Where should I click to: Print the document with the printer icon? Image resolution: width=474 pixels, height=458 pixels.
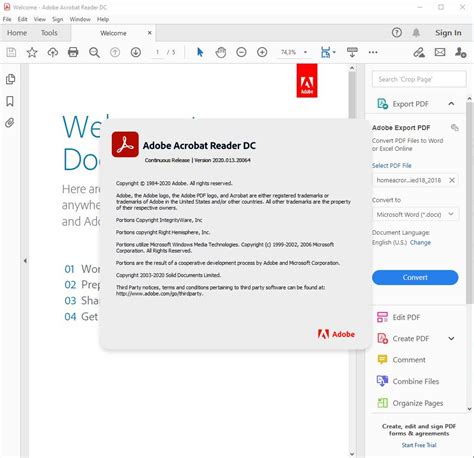click(x=73, y=52)
